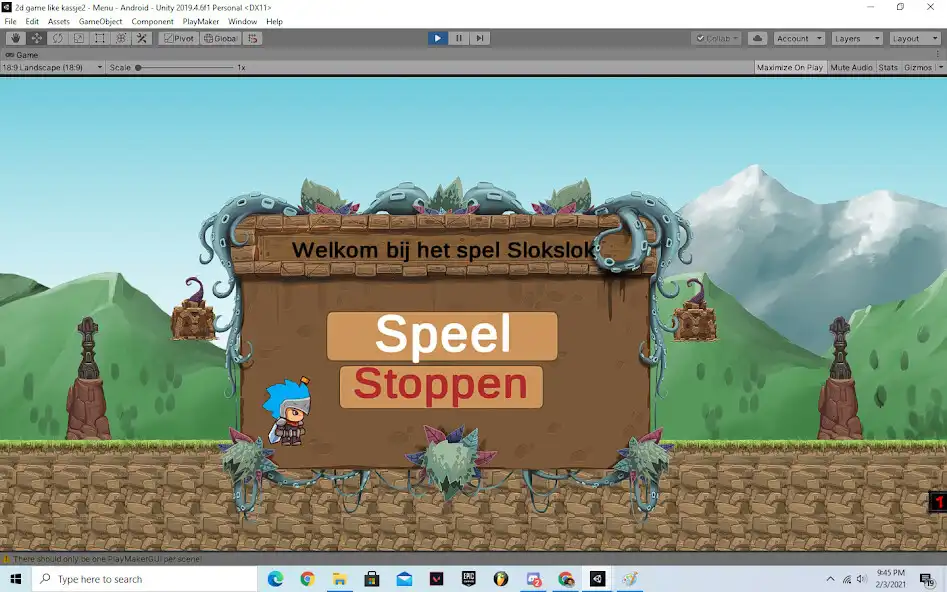The width and height of the screenshot is (947, 592).
Task: Open the PlayMaker menu
Action: (x=199, y=21)
